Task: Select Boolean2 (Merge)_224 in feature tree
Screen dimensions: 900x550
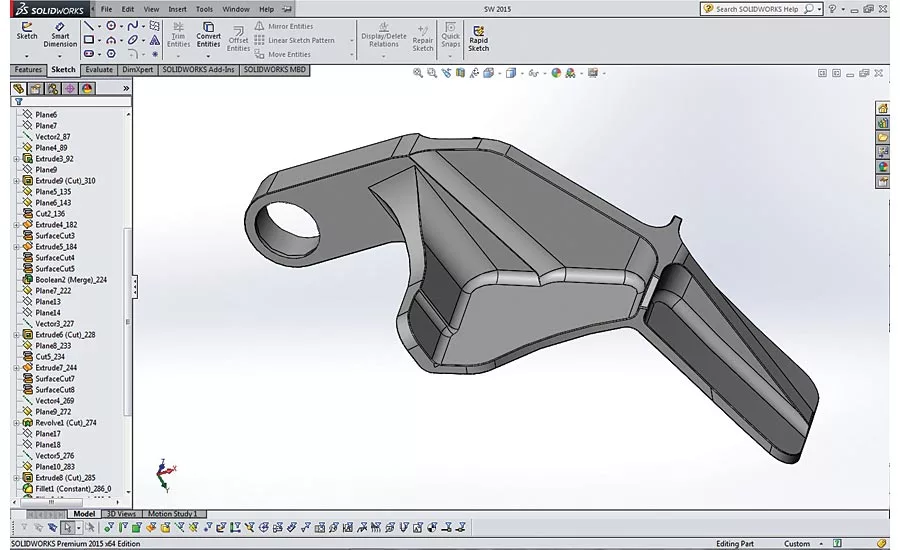Action: (x=71, y=280)
